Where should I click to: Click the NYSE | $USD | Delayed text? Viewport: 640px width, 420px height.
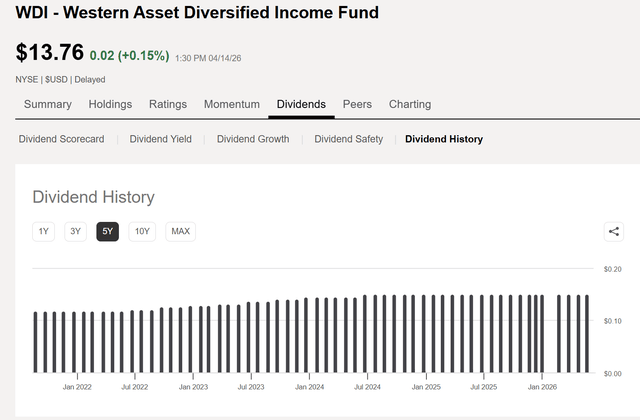pyautogui.click(x=60, y=80)
